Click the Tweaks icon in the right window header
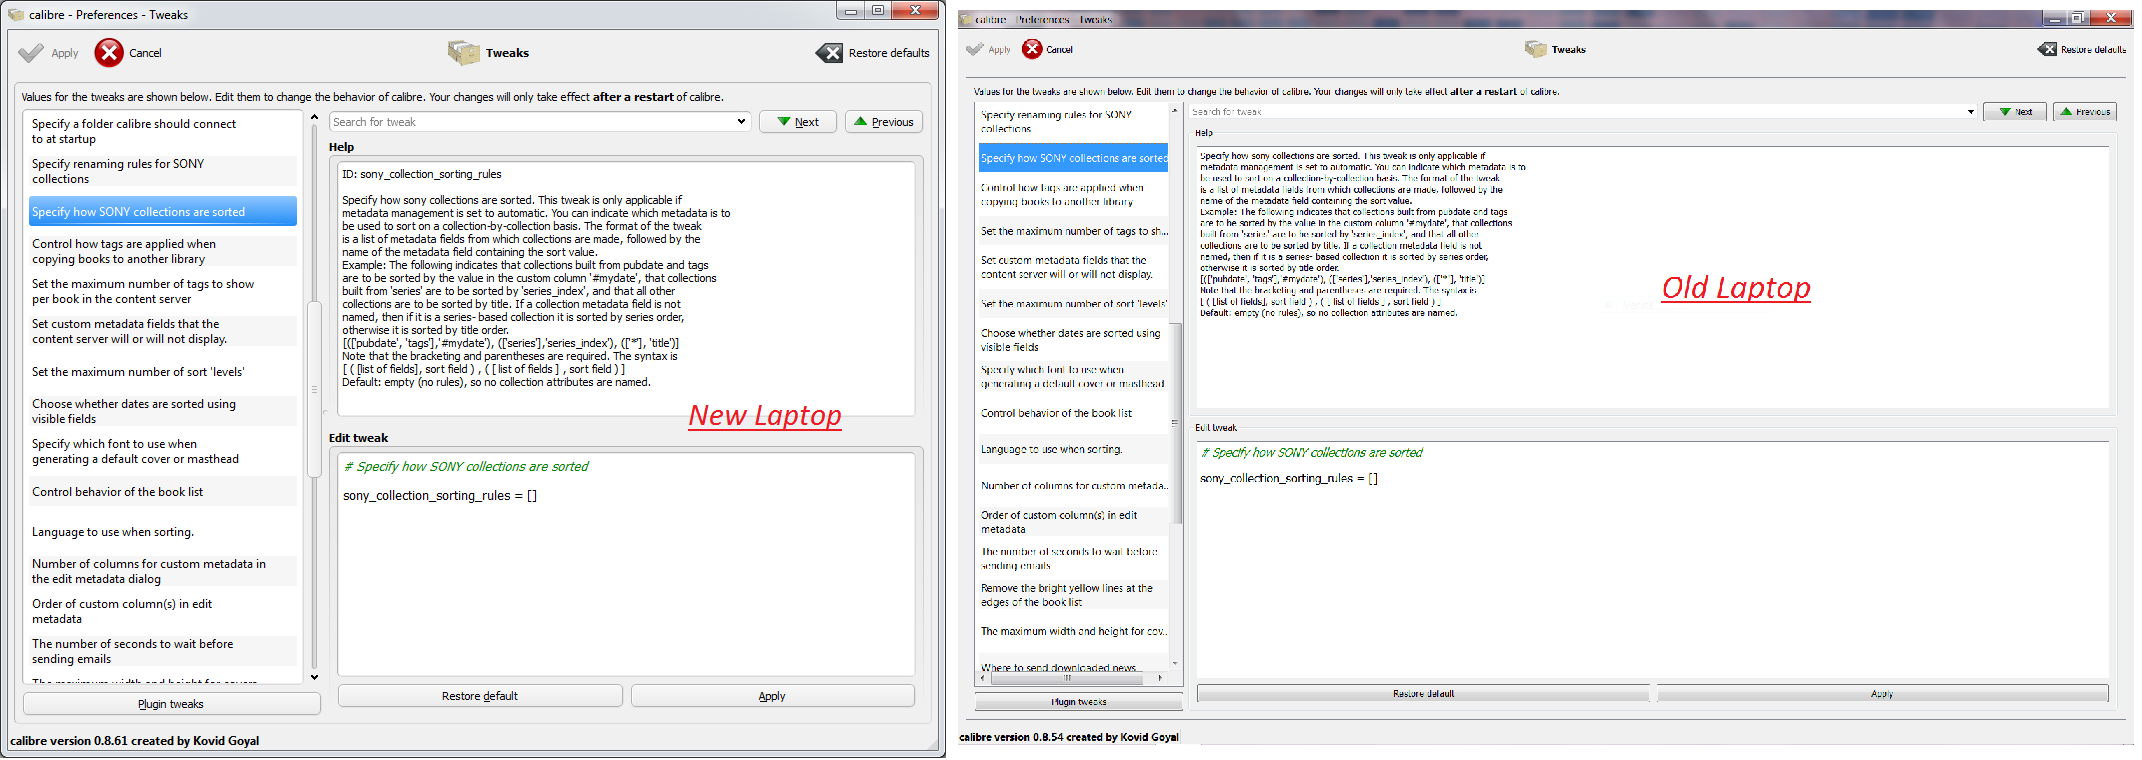This screenshot has width=2142, height=760. [x=1536, y=49]
